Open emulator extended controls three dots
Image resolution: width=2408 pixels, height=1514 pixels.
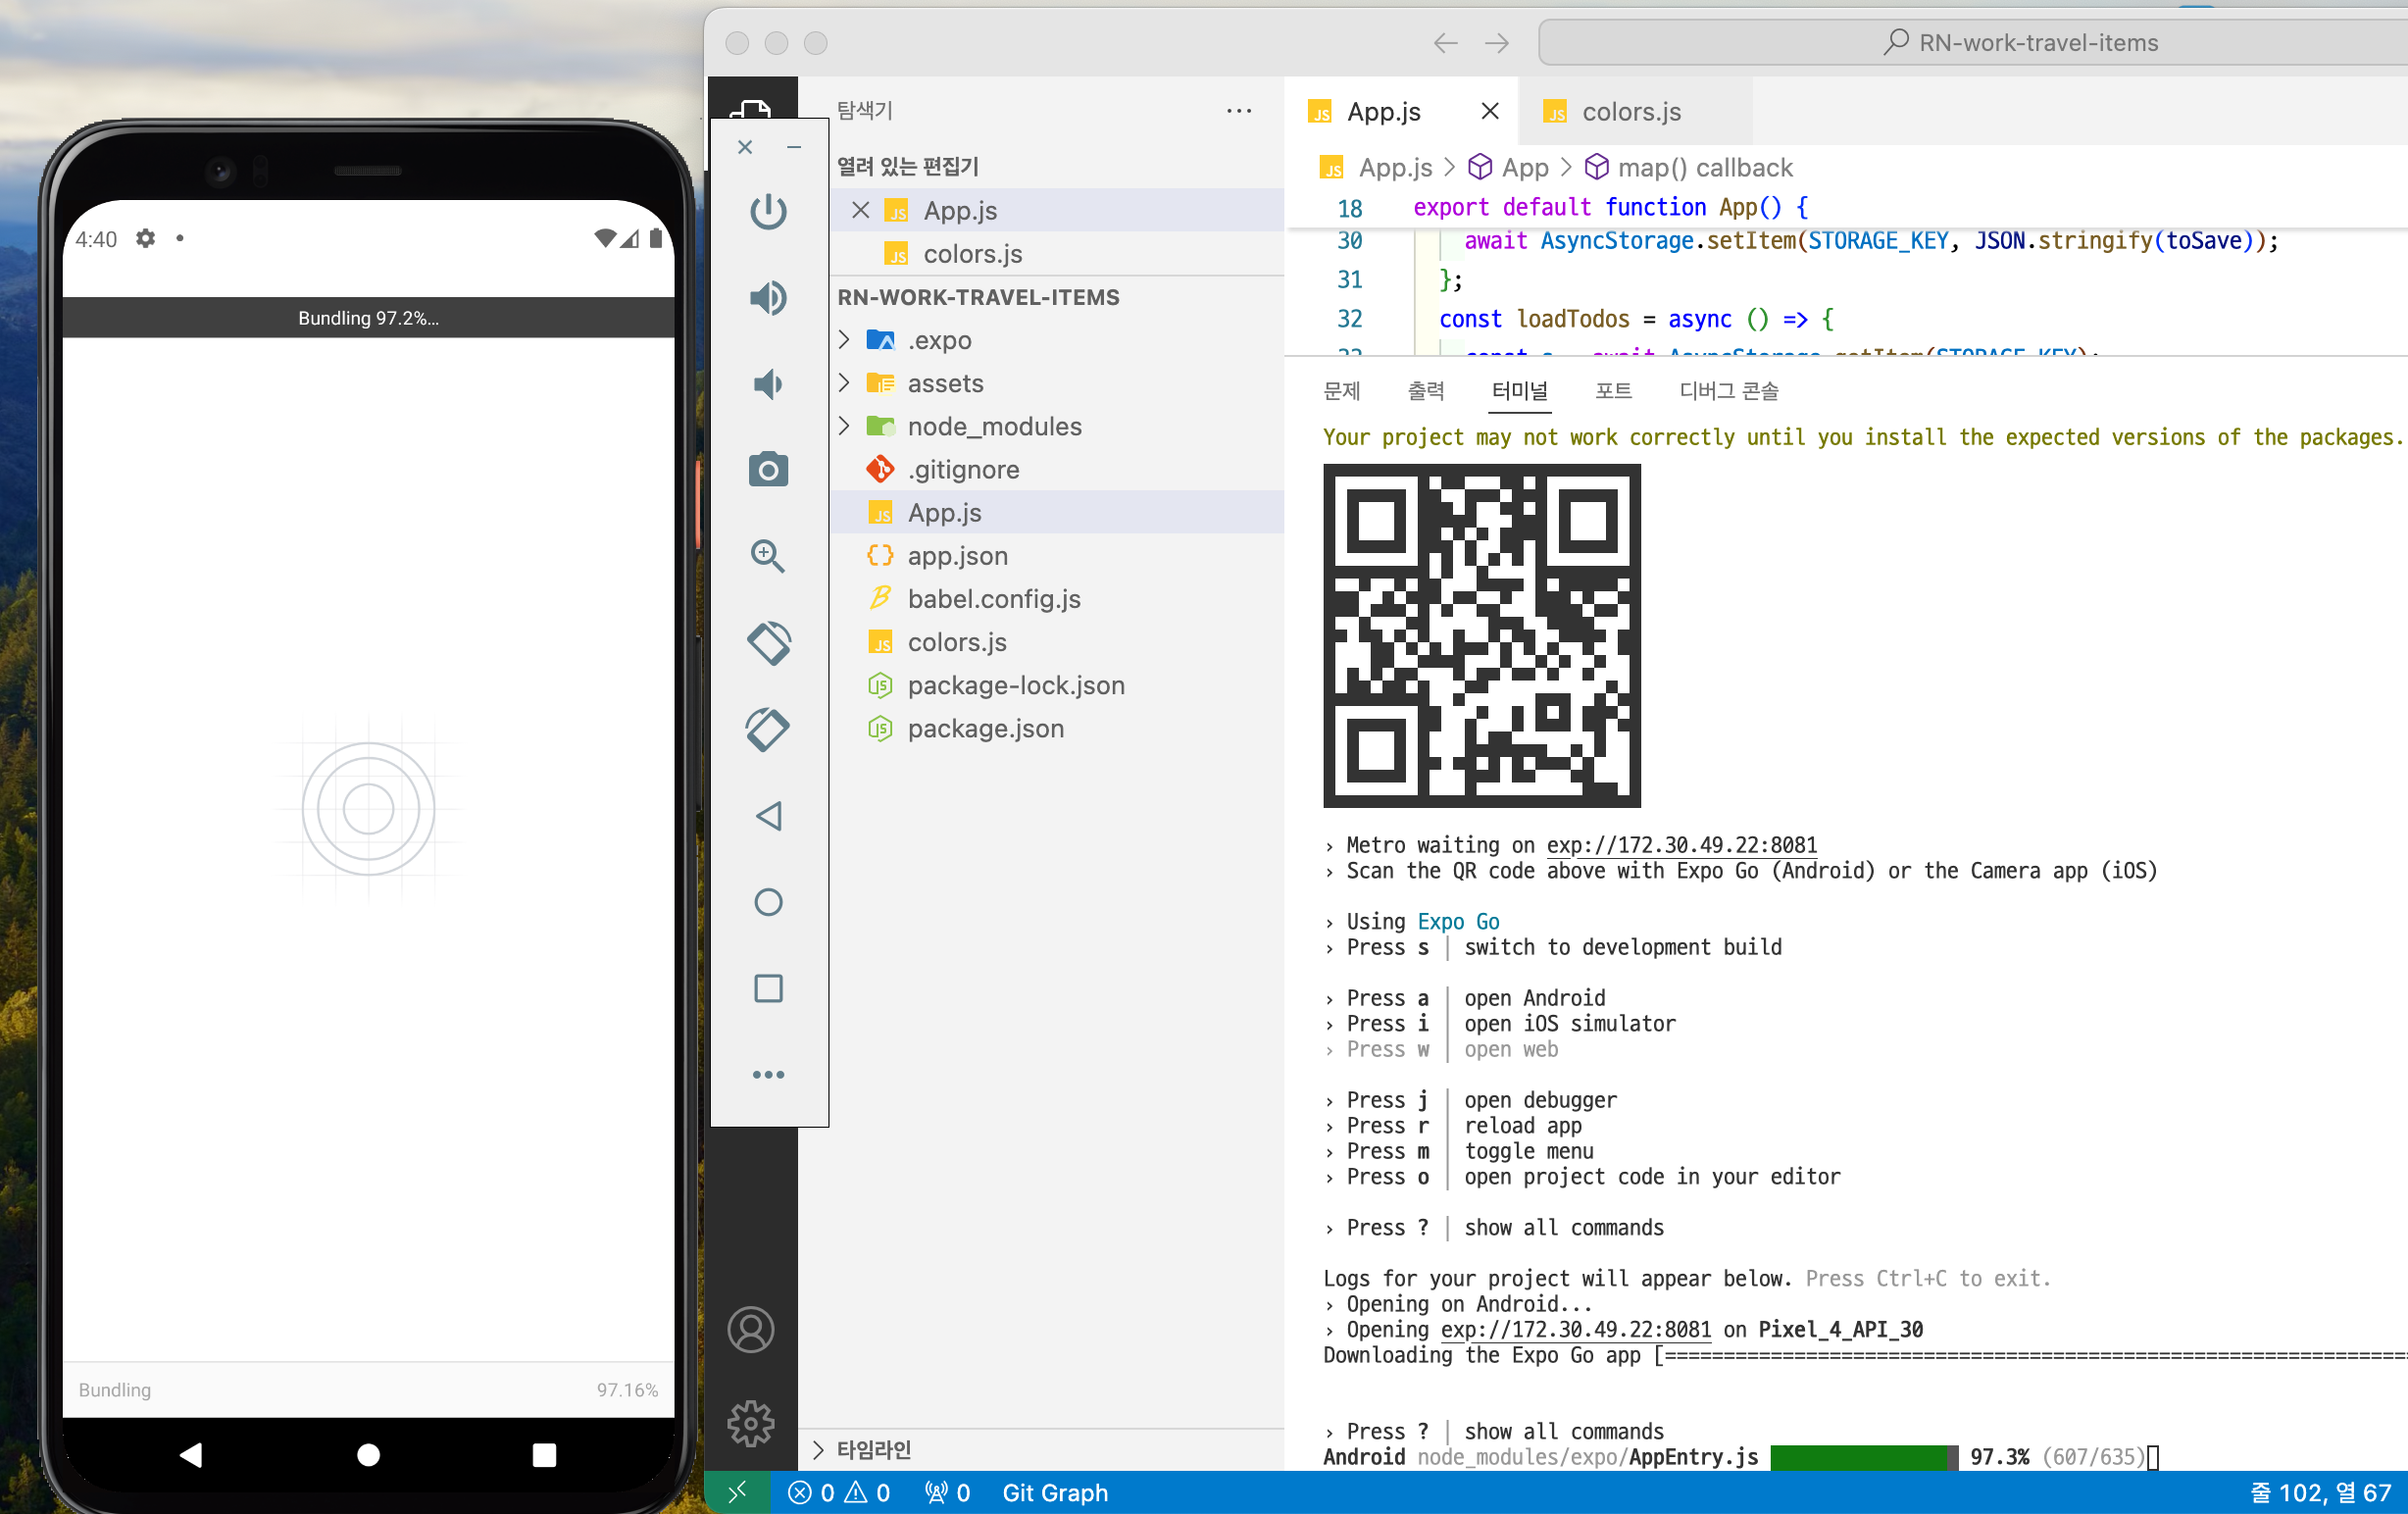coord(768,1074)
